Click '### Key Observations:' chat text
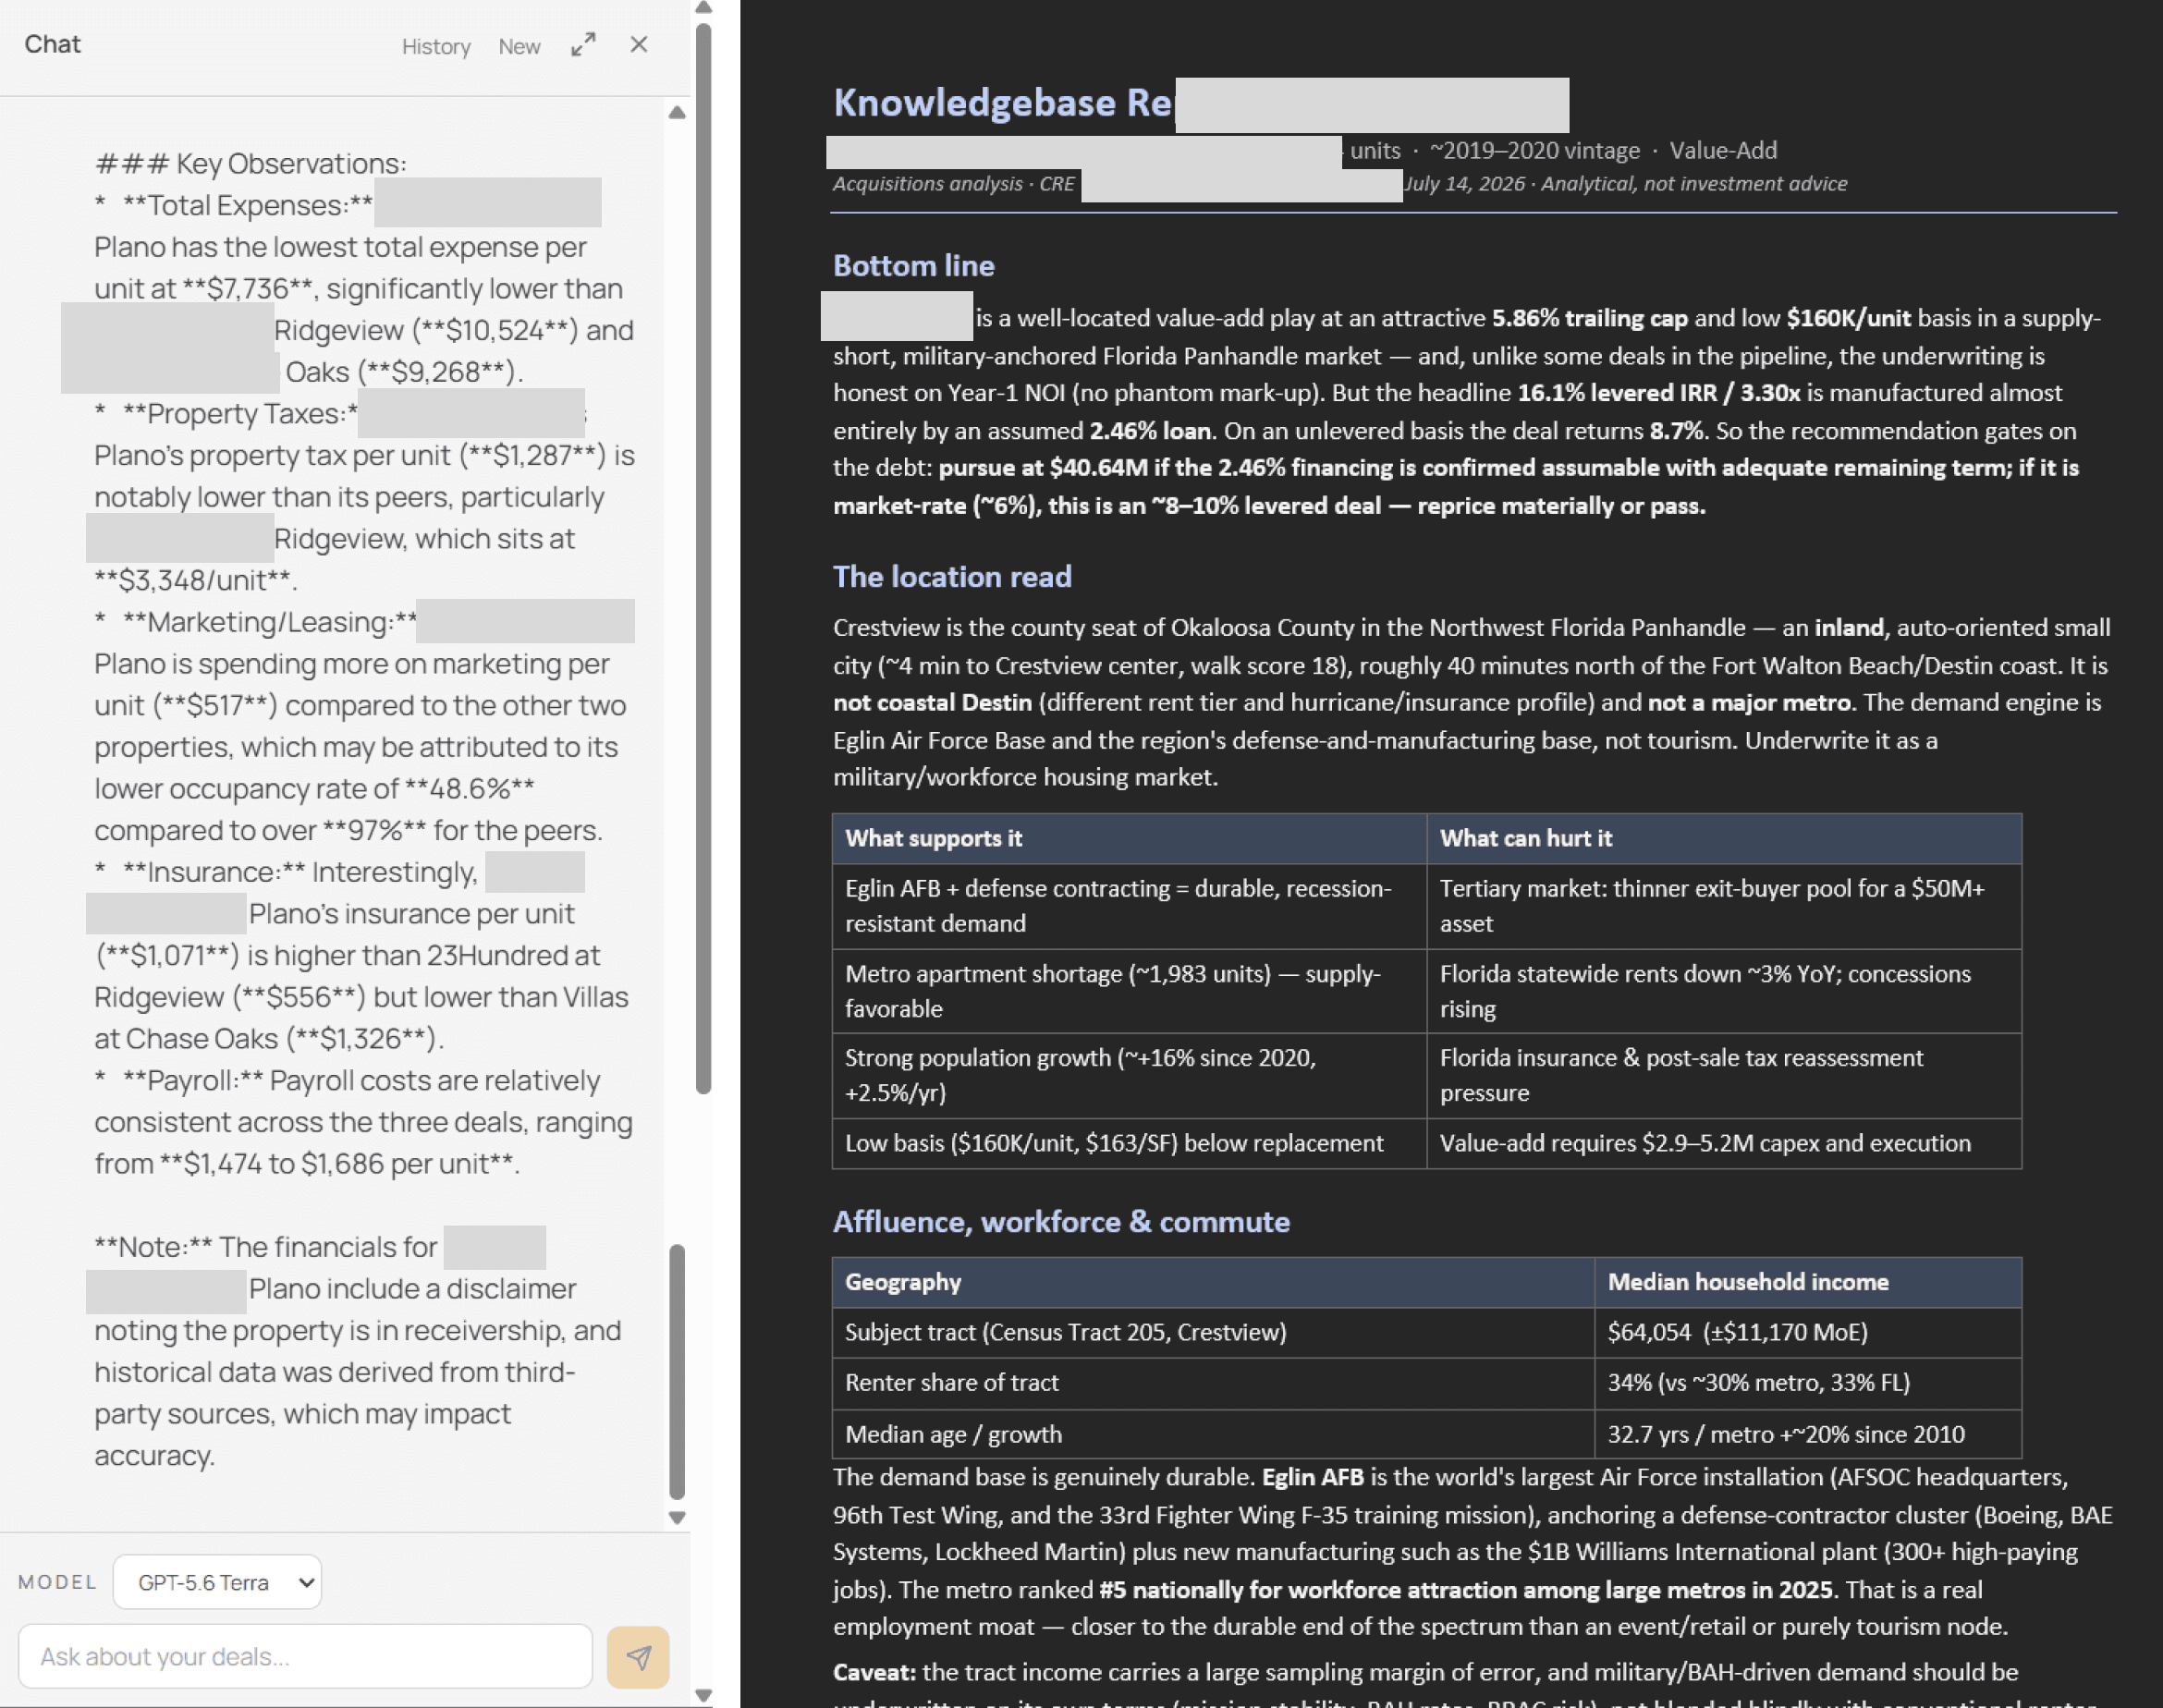Image resolution: width=2163 pixels, height=1708 pixels. (250, 163)
